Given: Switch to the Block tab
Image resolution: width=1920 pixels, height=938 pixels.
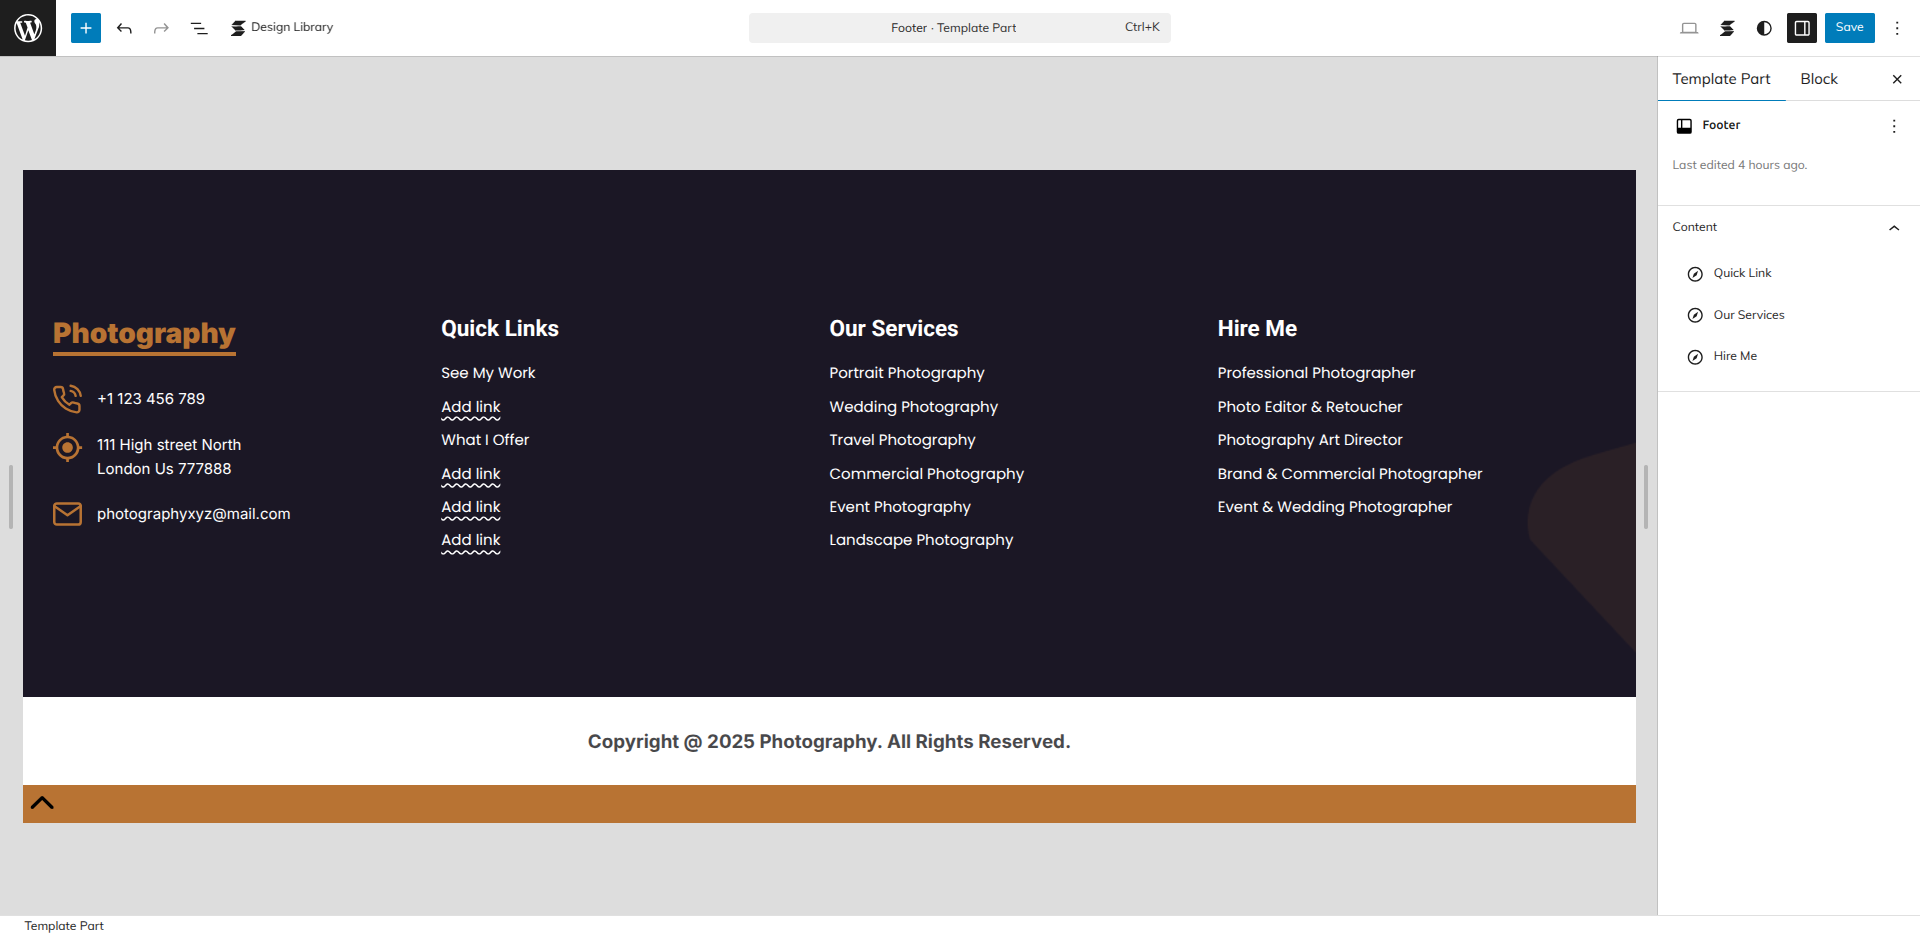Looking at the screenshot, I should [x=1819, y=79].
